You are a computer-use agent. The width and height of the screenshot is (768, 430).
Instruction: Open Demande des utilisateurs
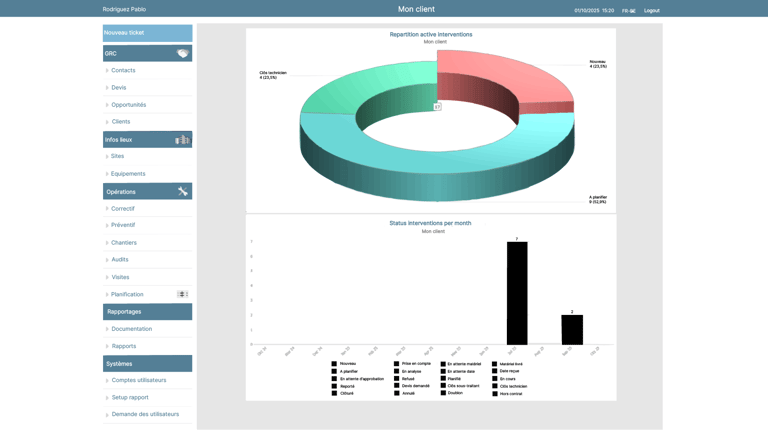pos(145,414)
